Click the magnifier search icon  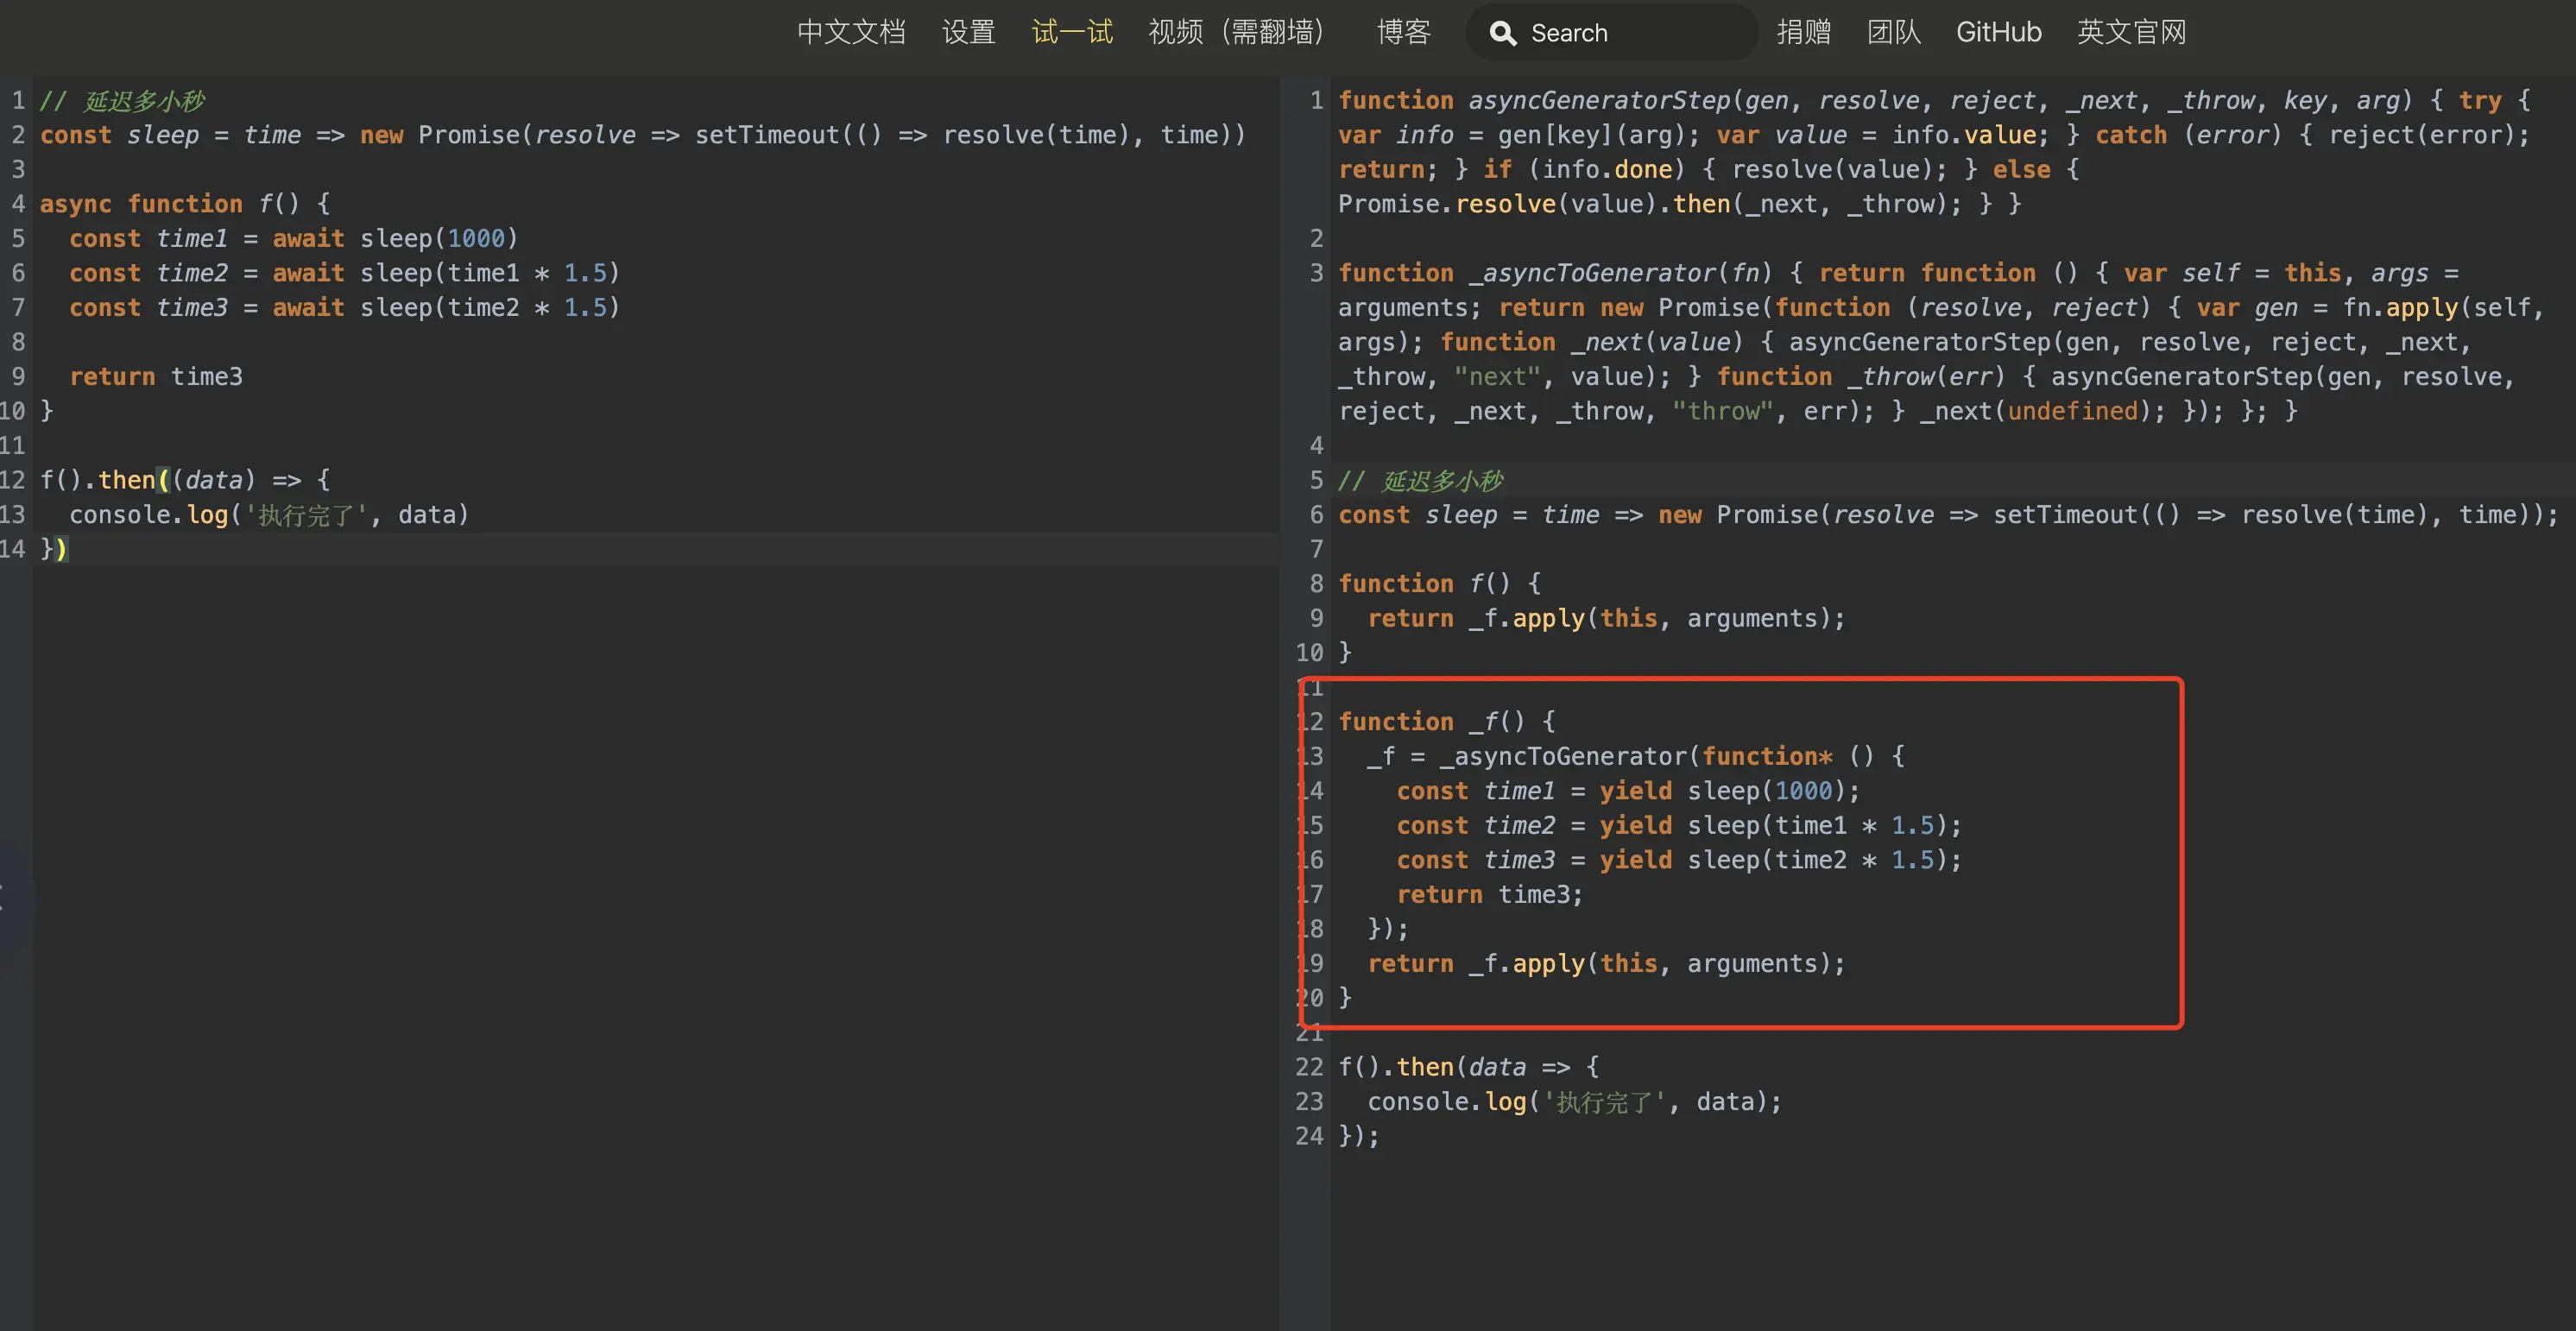[1502, 33]
